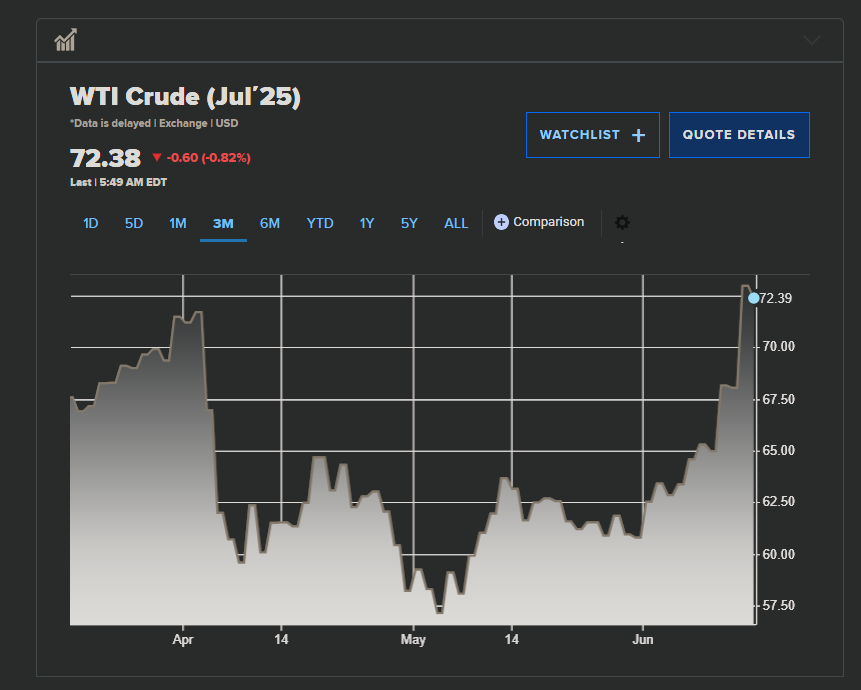Click the red price change indicator -0.60
This screenshot has width=861, height=690.
[201, 158]
